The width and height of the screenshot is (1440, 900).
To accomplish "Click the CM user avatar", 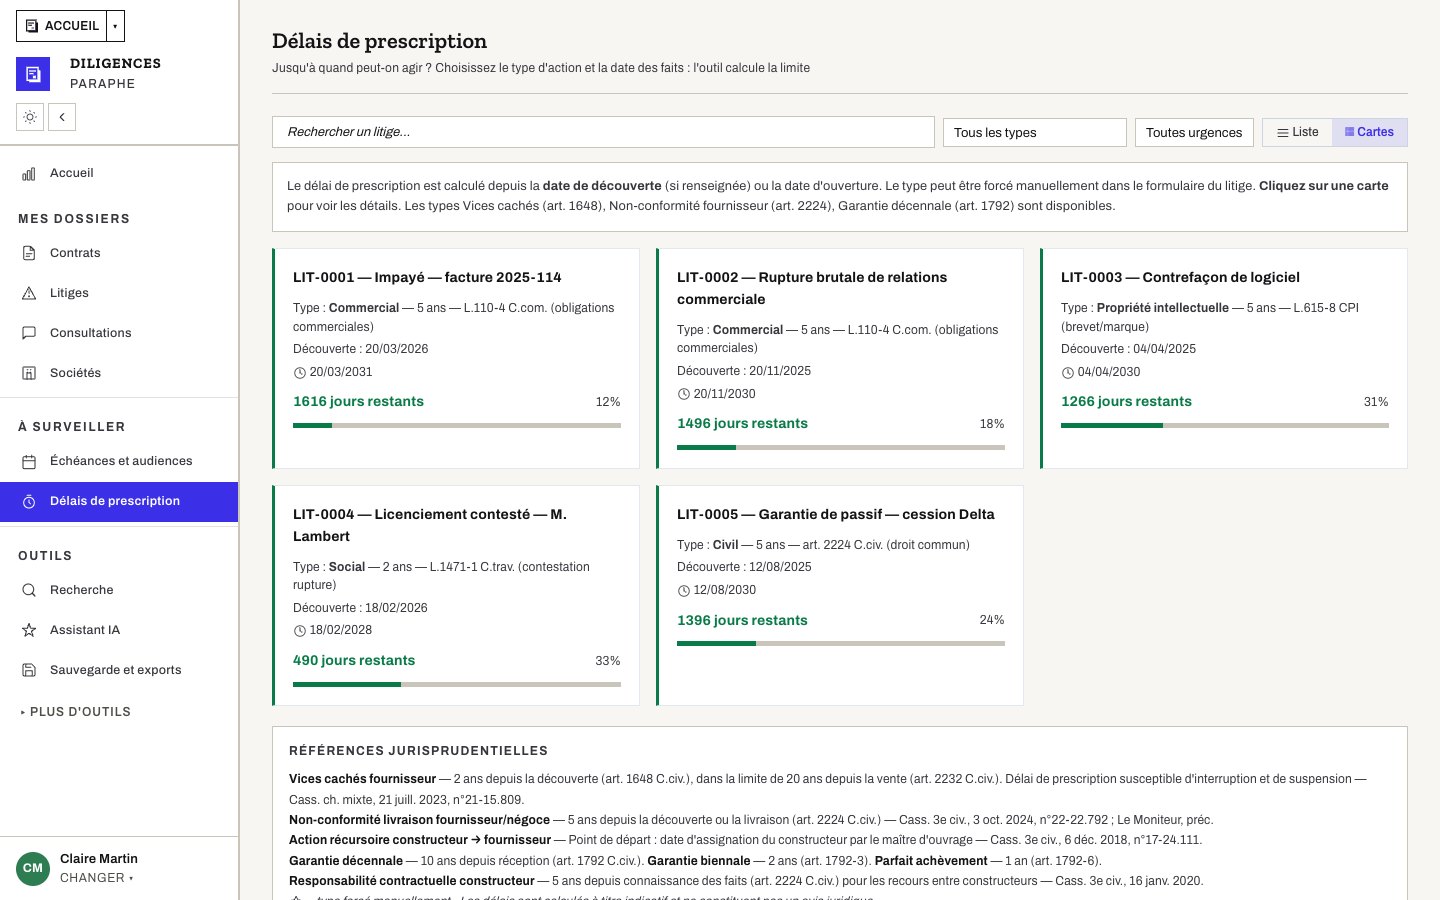I will tap(33, 868).
